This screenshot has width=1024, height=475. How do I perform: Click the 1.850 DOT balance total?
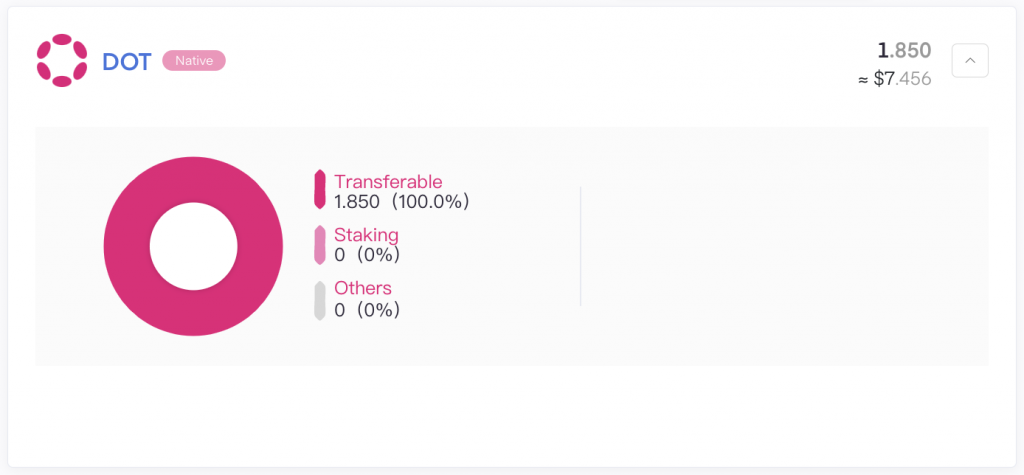[x=904, y=50]
